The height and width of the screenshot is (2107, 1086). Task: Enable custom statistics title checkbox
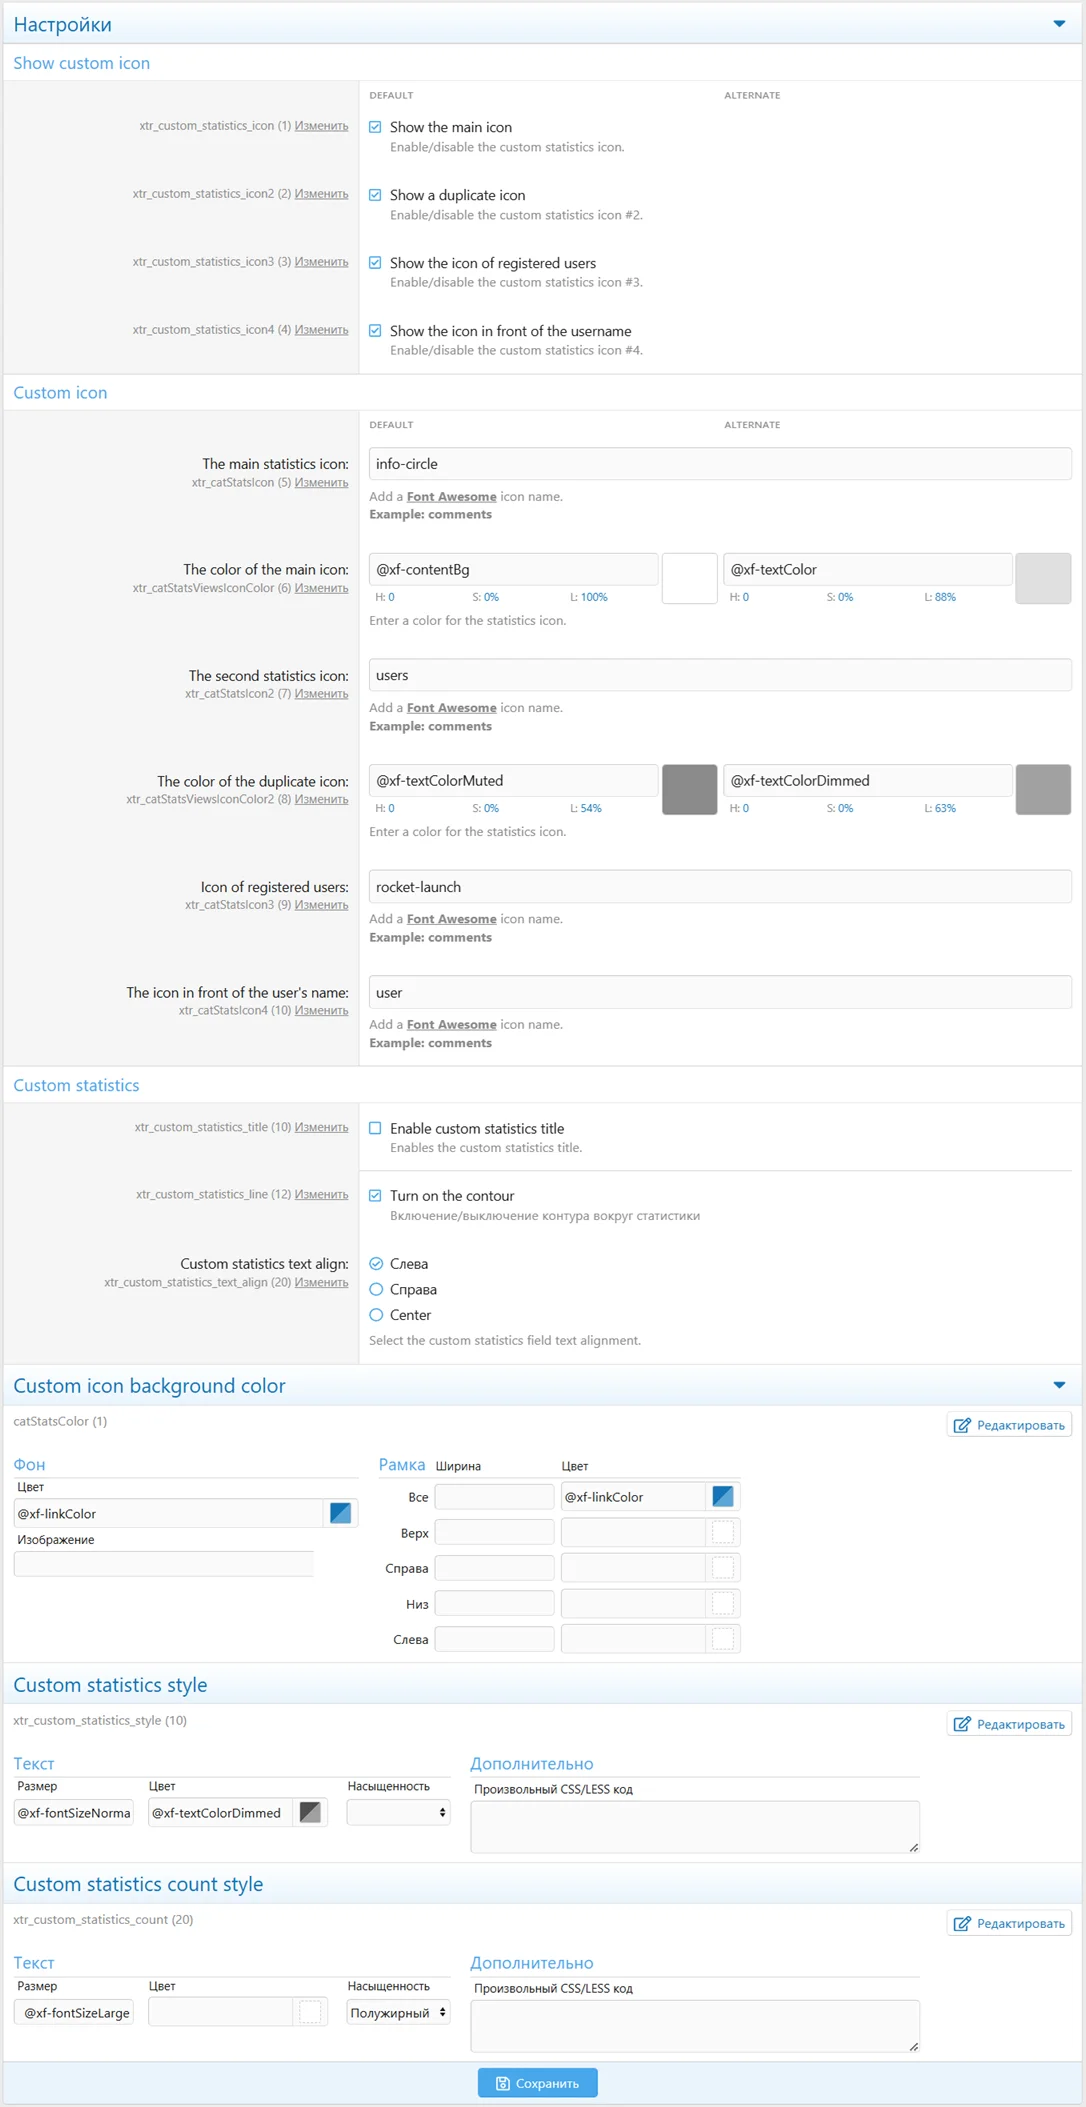click(376, 1128)
